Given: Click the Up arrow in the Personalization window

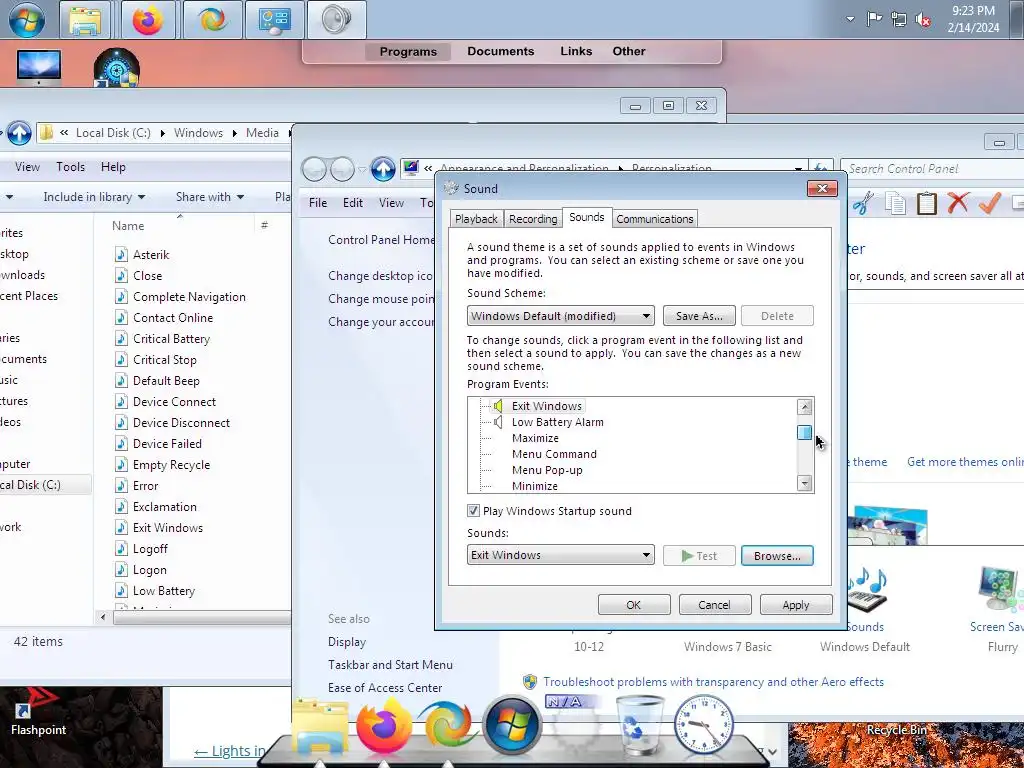Looking at the screenshot, I should (383, 169).
